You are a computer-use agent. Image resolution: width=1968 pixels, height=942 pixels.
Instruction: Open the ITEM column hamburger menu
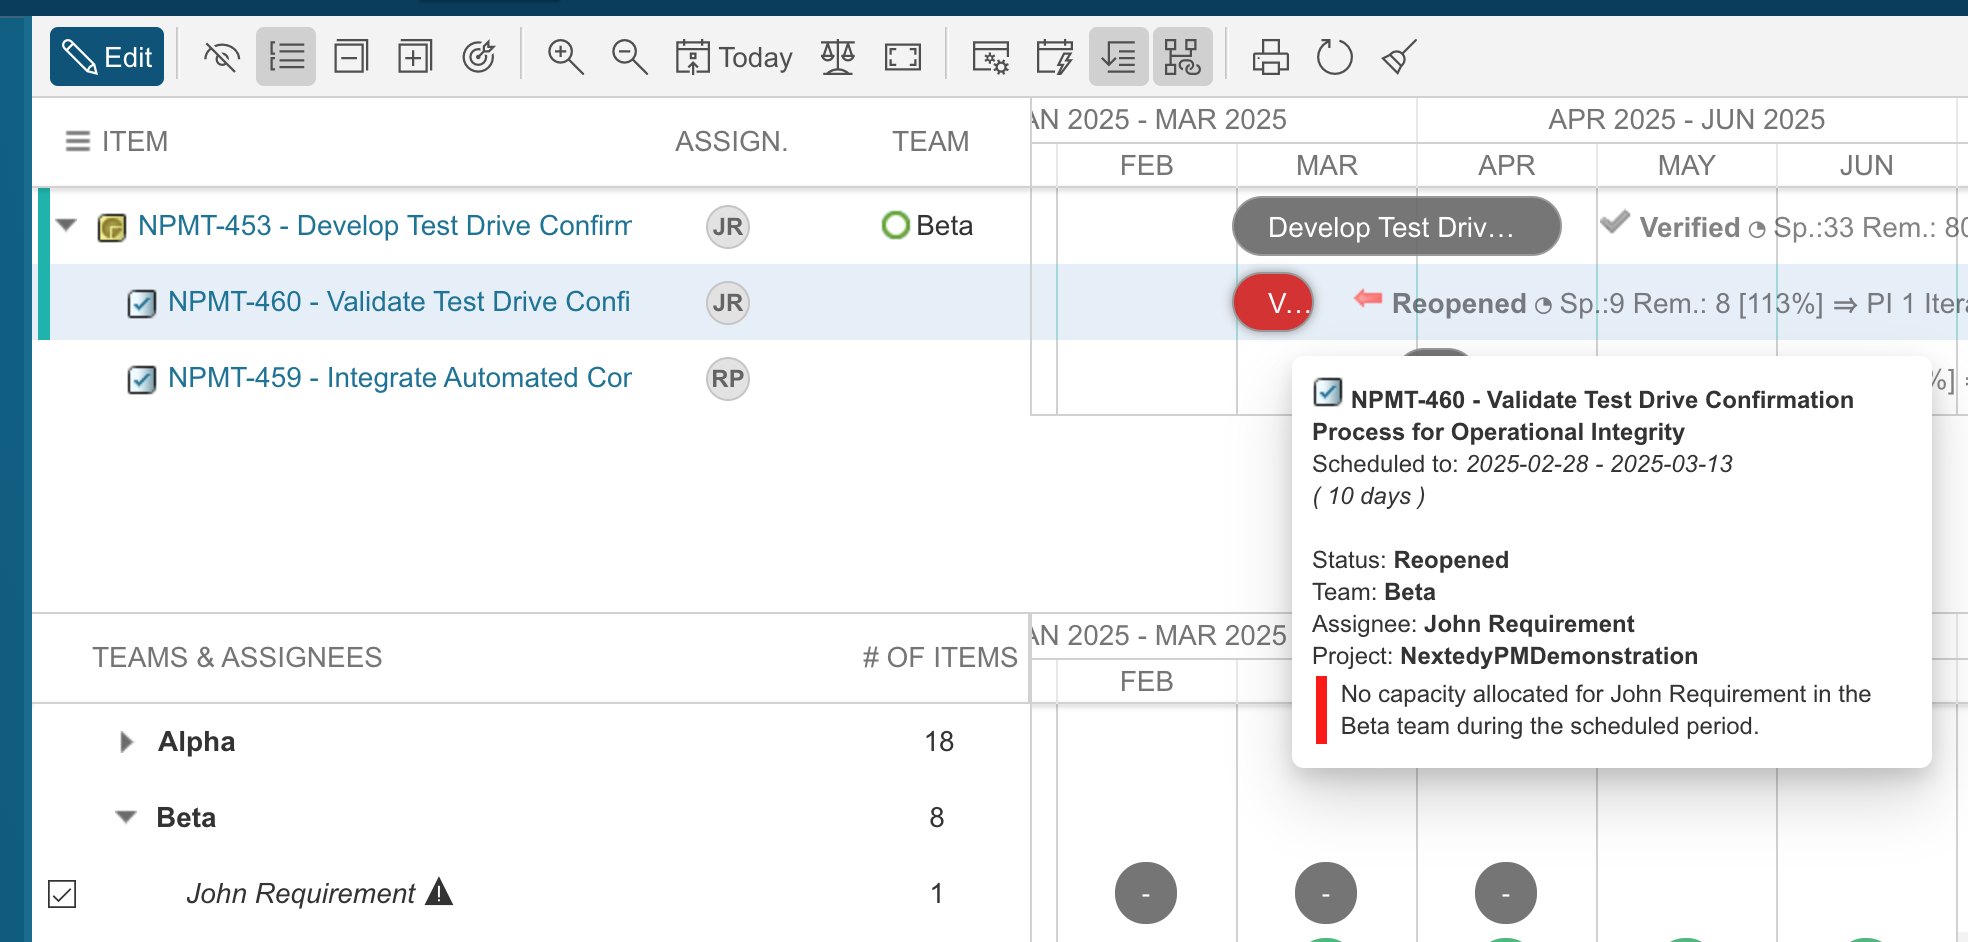pos(78,141)
